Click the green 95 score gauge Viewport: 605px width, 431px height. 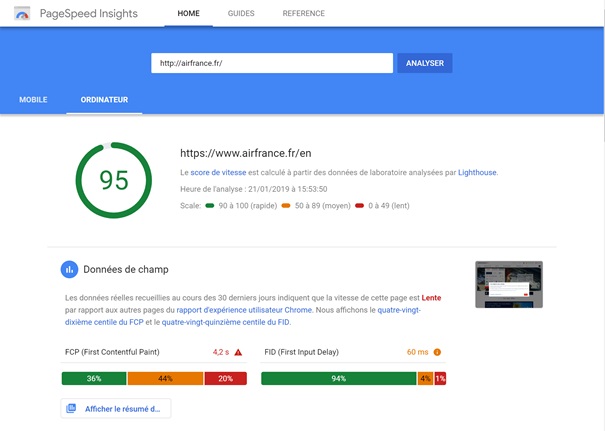tap(113, 180)
